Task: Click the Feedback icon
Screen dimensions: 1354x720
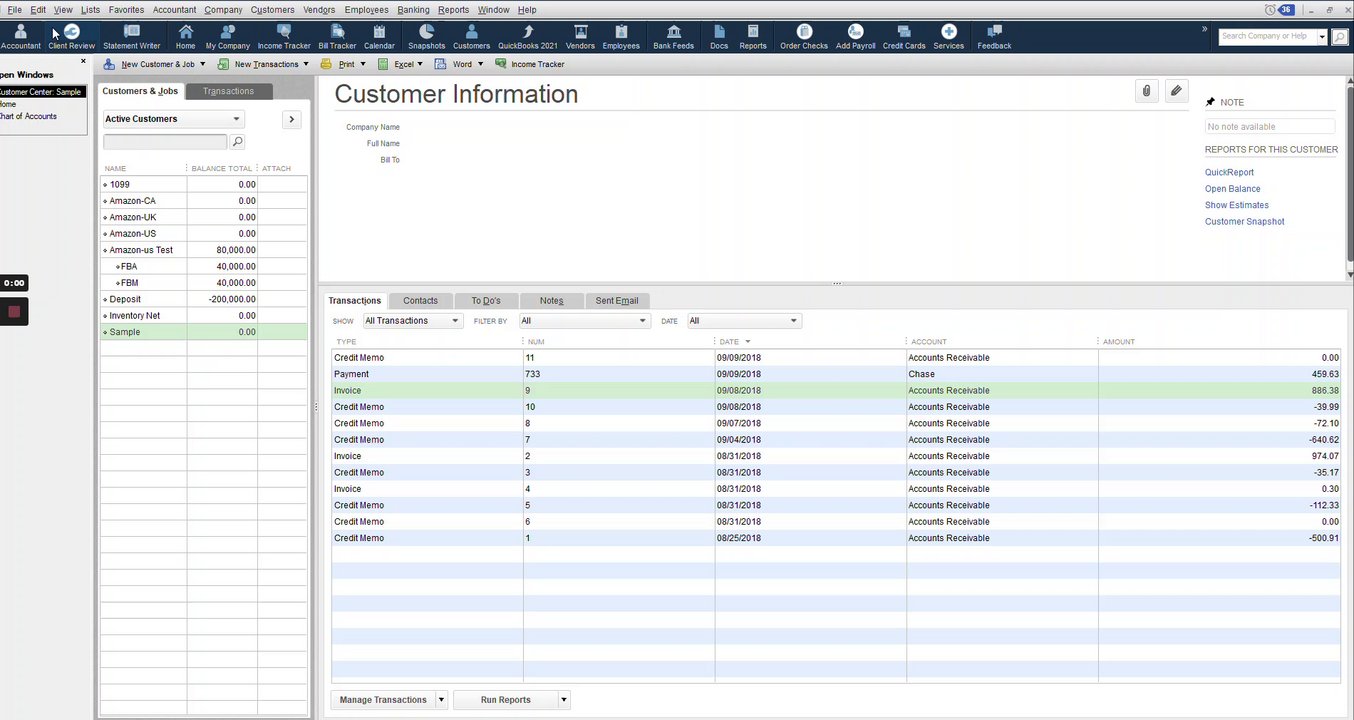Action: [994, 37]
